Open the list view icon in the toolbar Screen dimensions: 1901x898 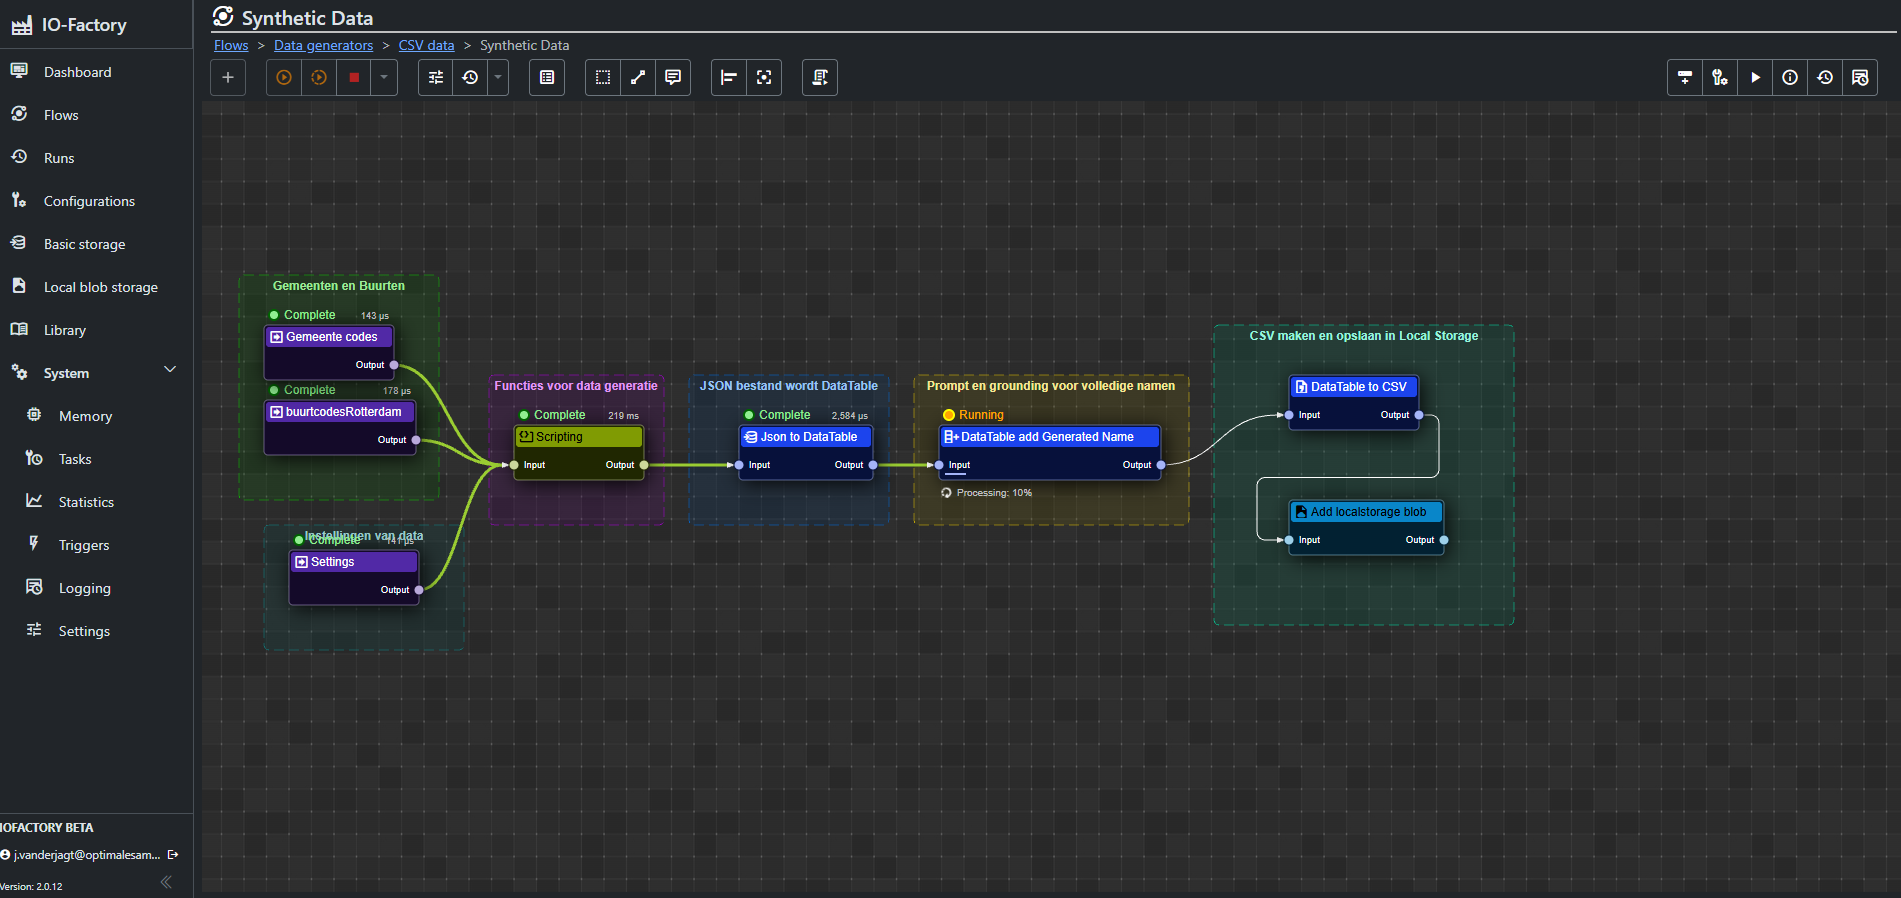click(547, 77)
